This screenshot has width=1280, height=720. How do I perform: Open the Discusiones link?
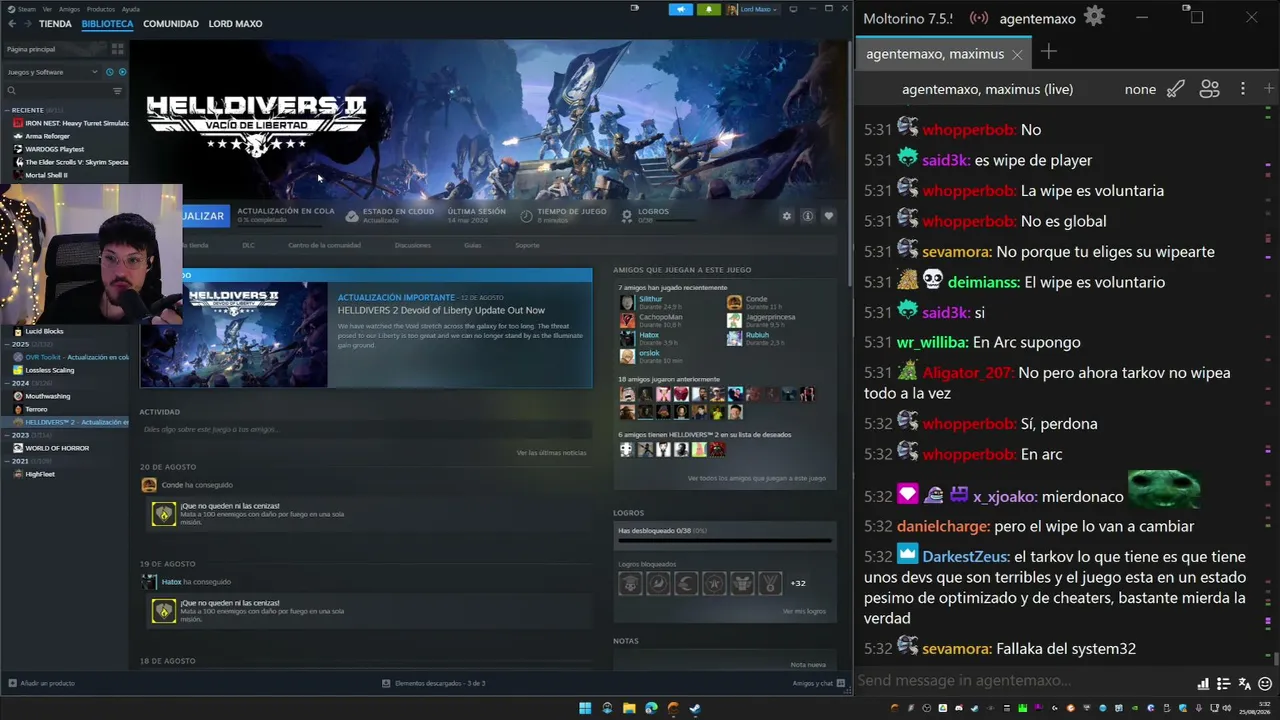pyautogui.click(x=412, y=245)
